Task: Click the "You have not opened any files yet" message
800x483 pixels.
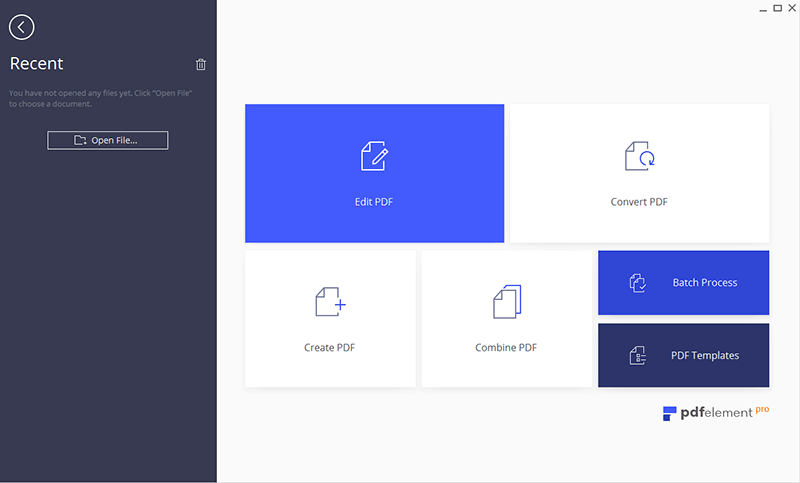Action: tap(100, 98)
